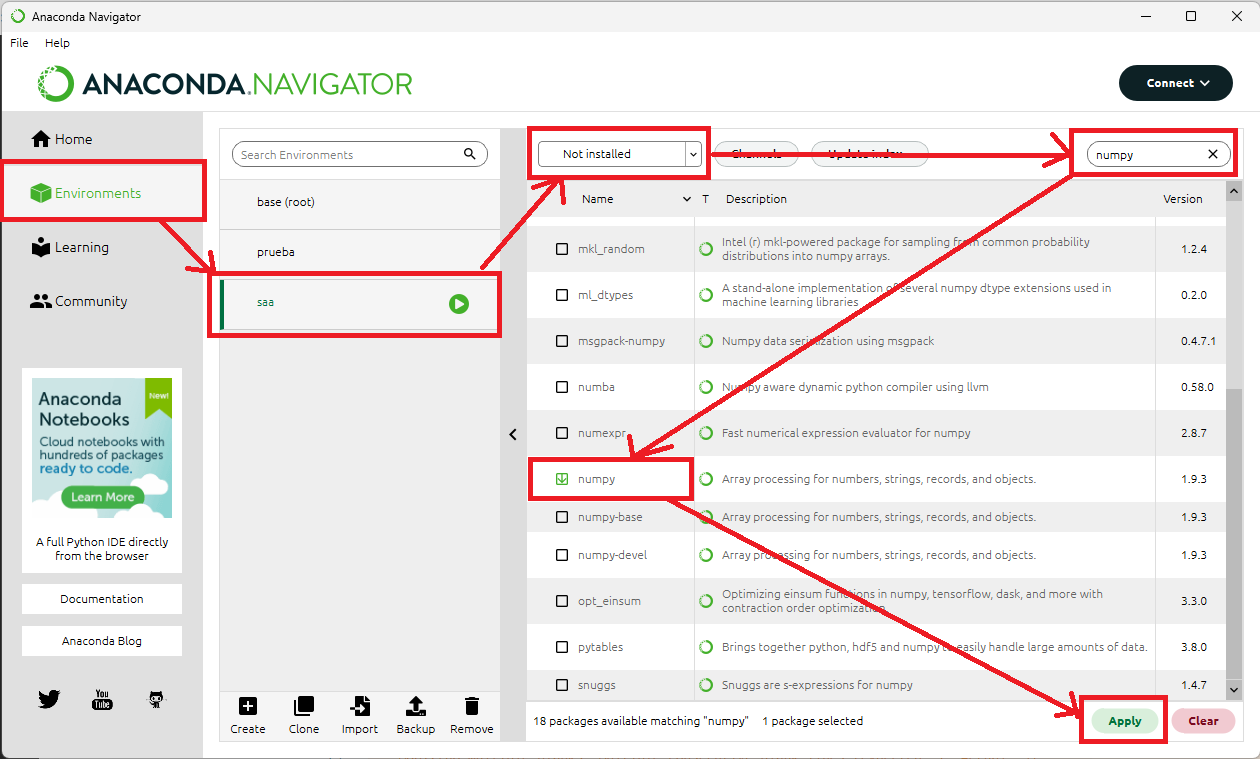Screen dimensions: 1260x759
Task: Open the Twitter icon link
Action: 49,699
